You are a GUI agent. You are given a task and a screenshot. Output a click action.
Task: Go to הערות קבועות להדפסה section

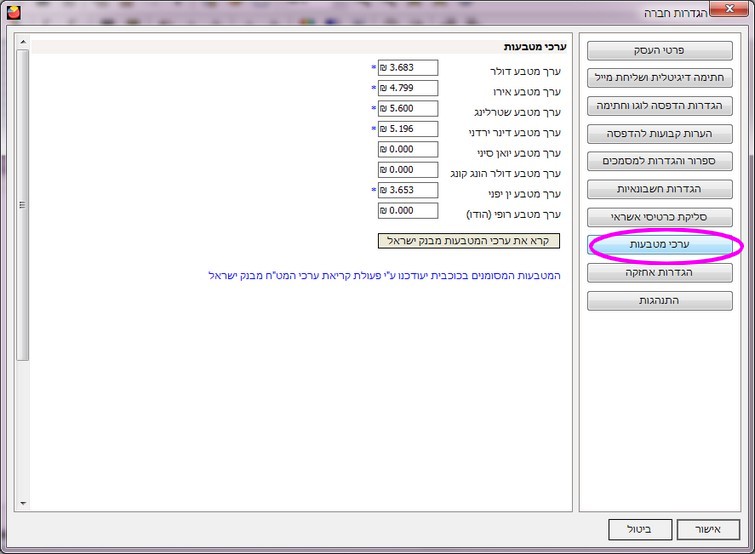[659, 133]
